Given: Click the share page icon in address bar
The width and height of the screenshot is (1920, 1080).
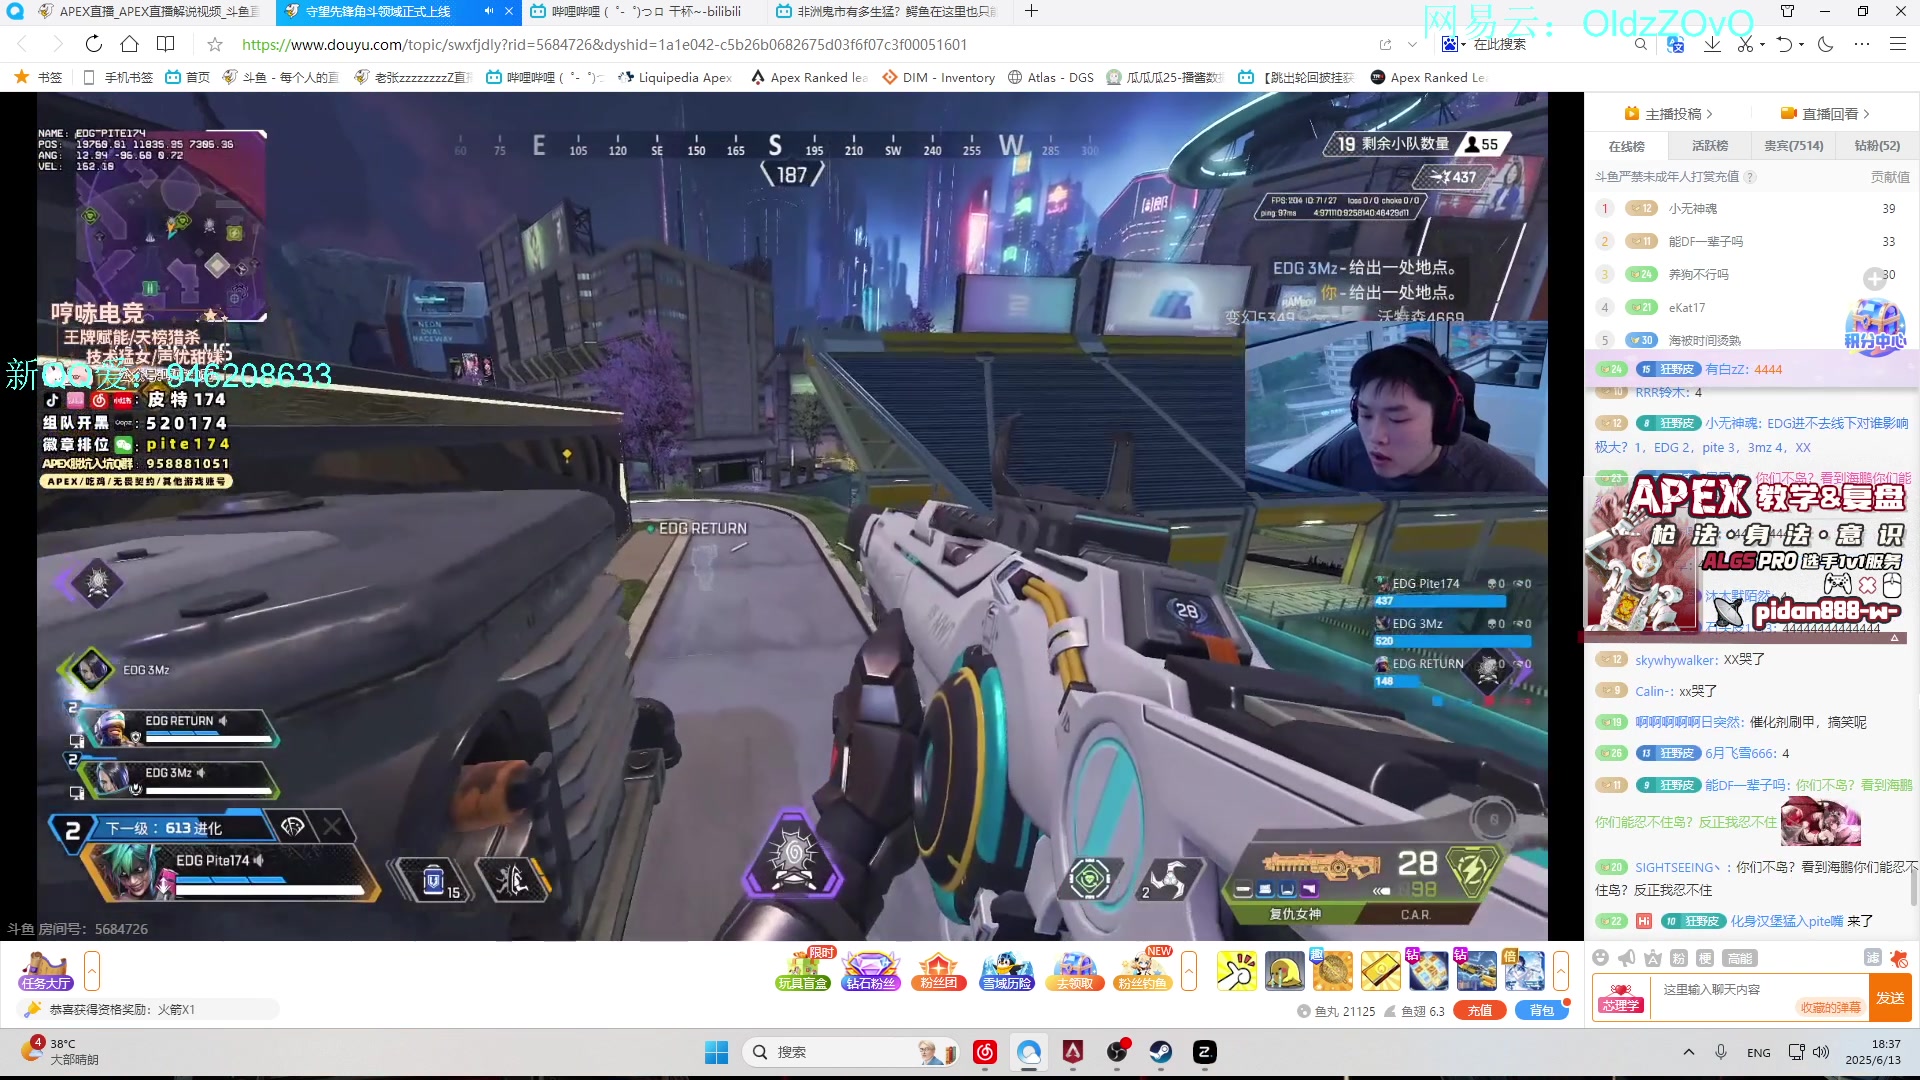Looking at the screenshot, I should tap(1385, 44).
